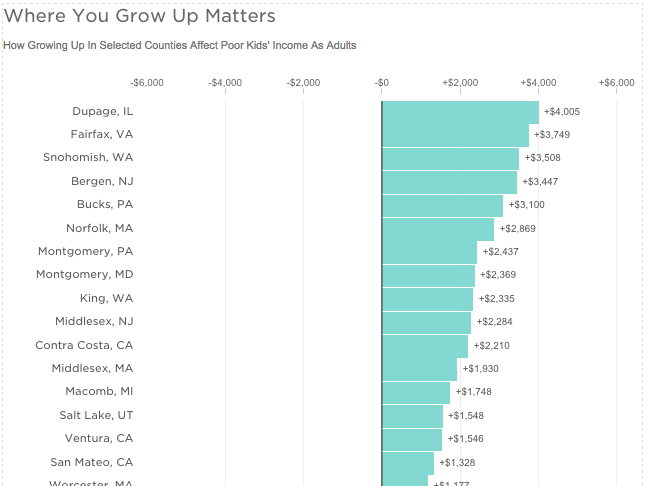648x486 pixels.
Task: Click the King, WA bar
Action: pyautogui.click(x=427, y=299)
